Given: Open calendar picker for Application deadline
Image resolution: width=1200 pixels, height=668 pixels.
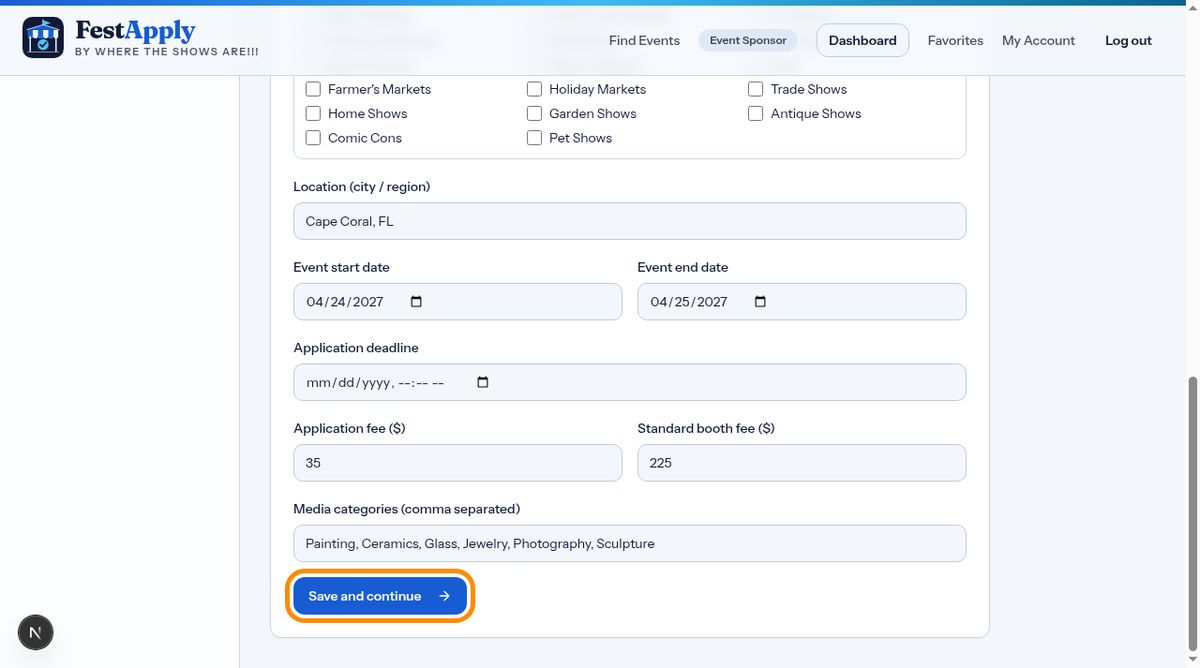Looking at the screenshot, I should click(483, 382).
